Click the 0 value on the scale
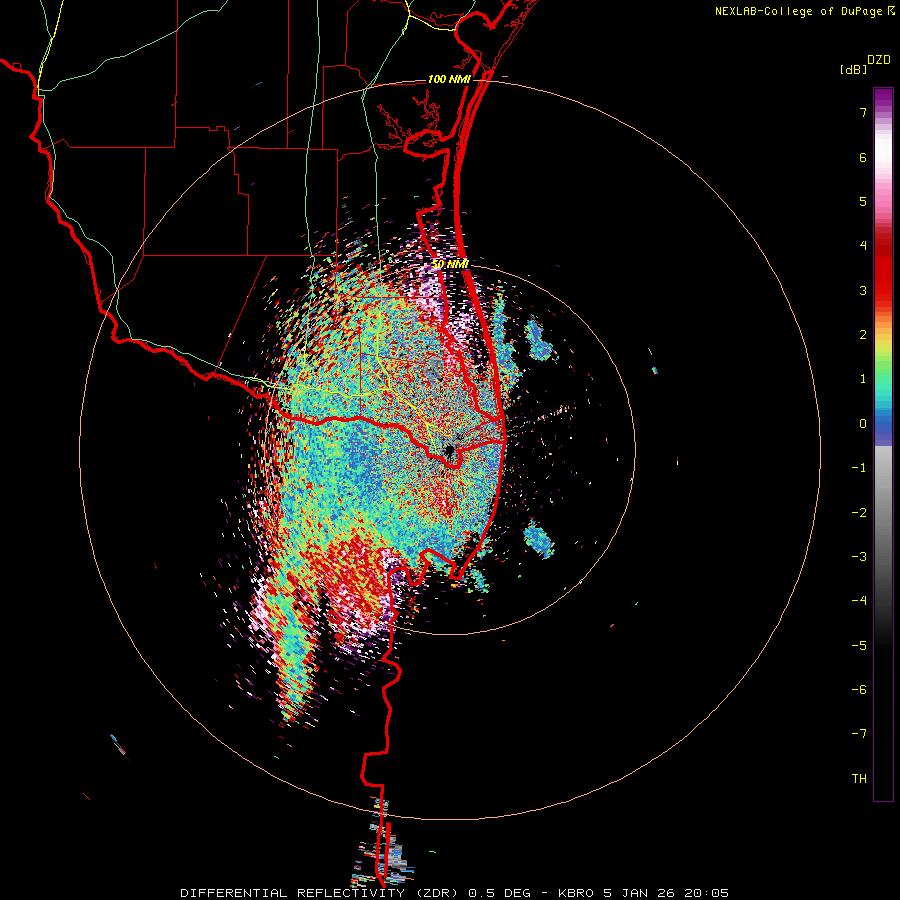Image resolution: width=900 pixels, height=900 pixels. [863, 424]
